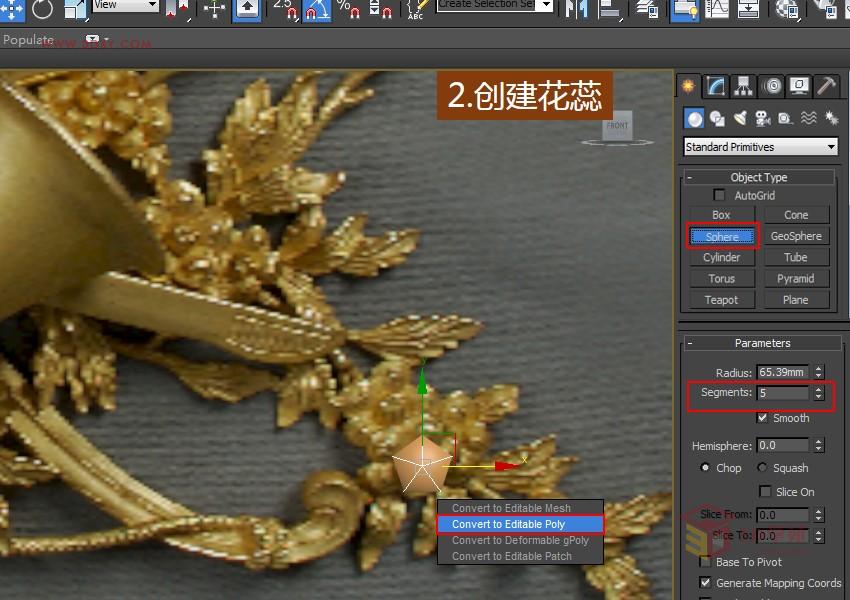Click the Lights category icon
Image resolution: width=850 pixels, height=600 pixels.
point(740,118)
